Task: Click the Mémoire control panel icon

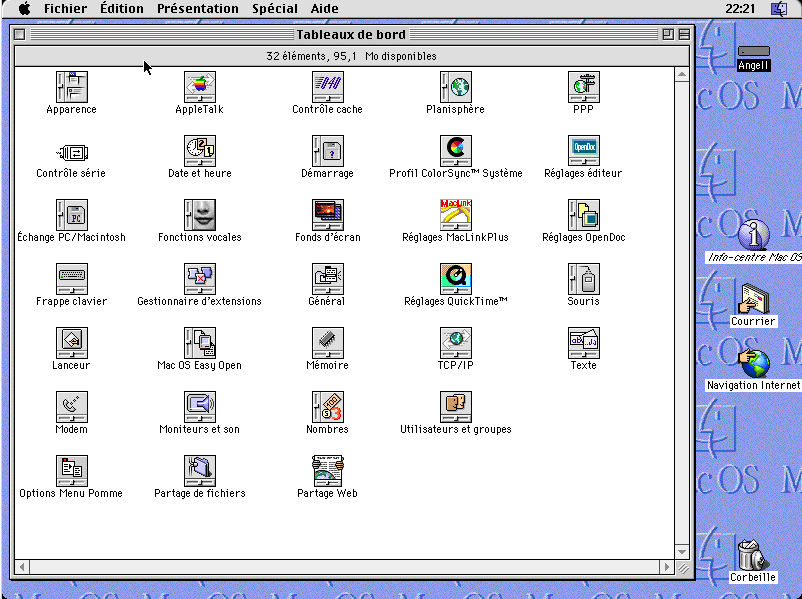Action: (328, 342)
